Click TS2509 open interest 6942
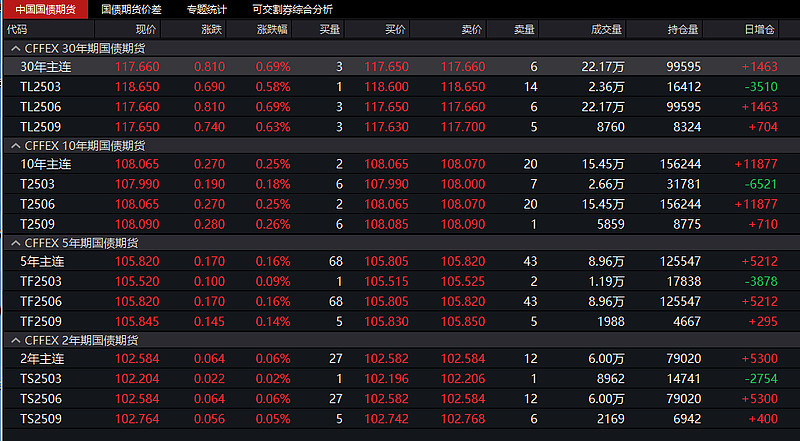 (x=687, y=419)
